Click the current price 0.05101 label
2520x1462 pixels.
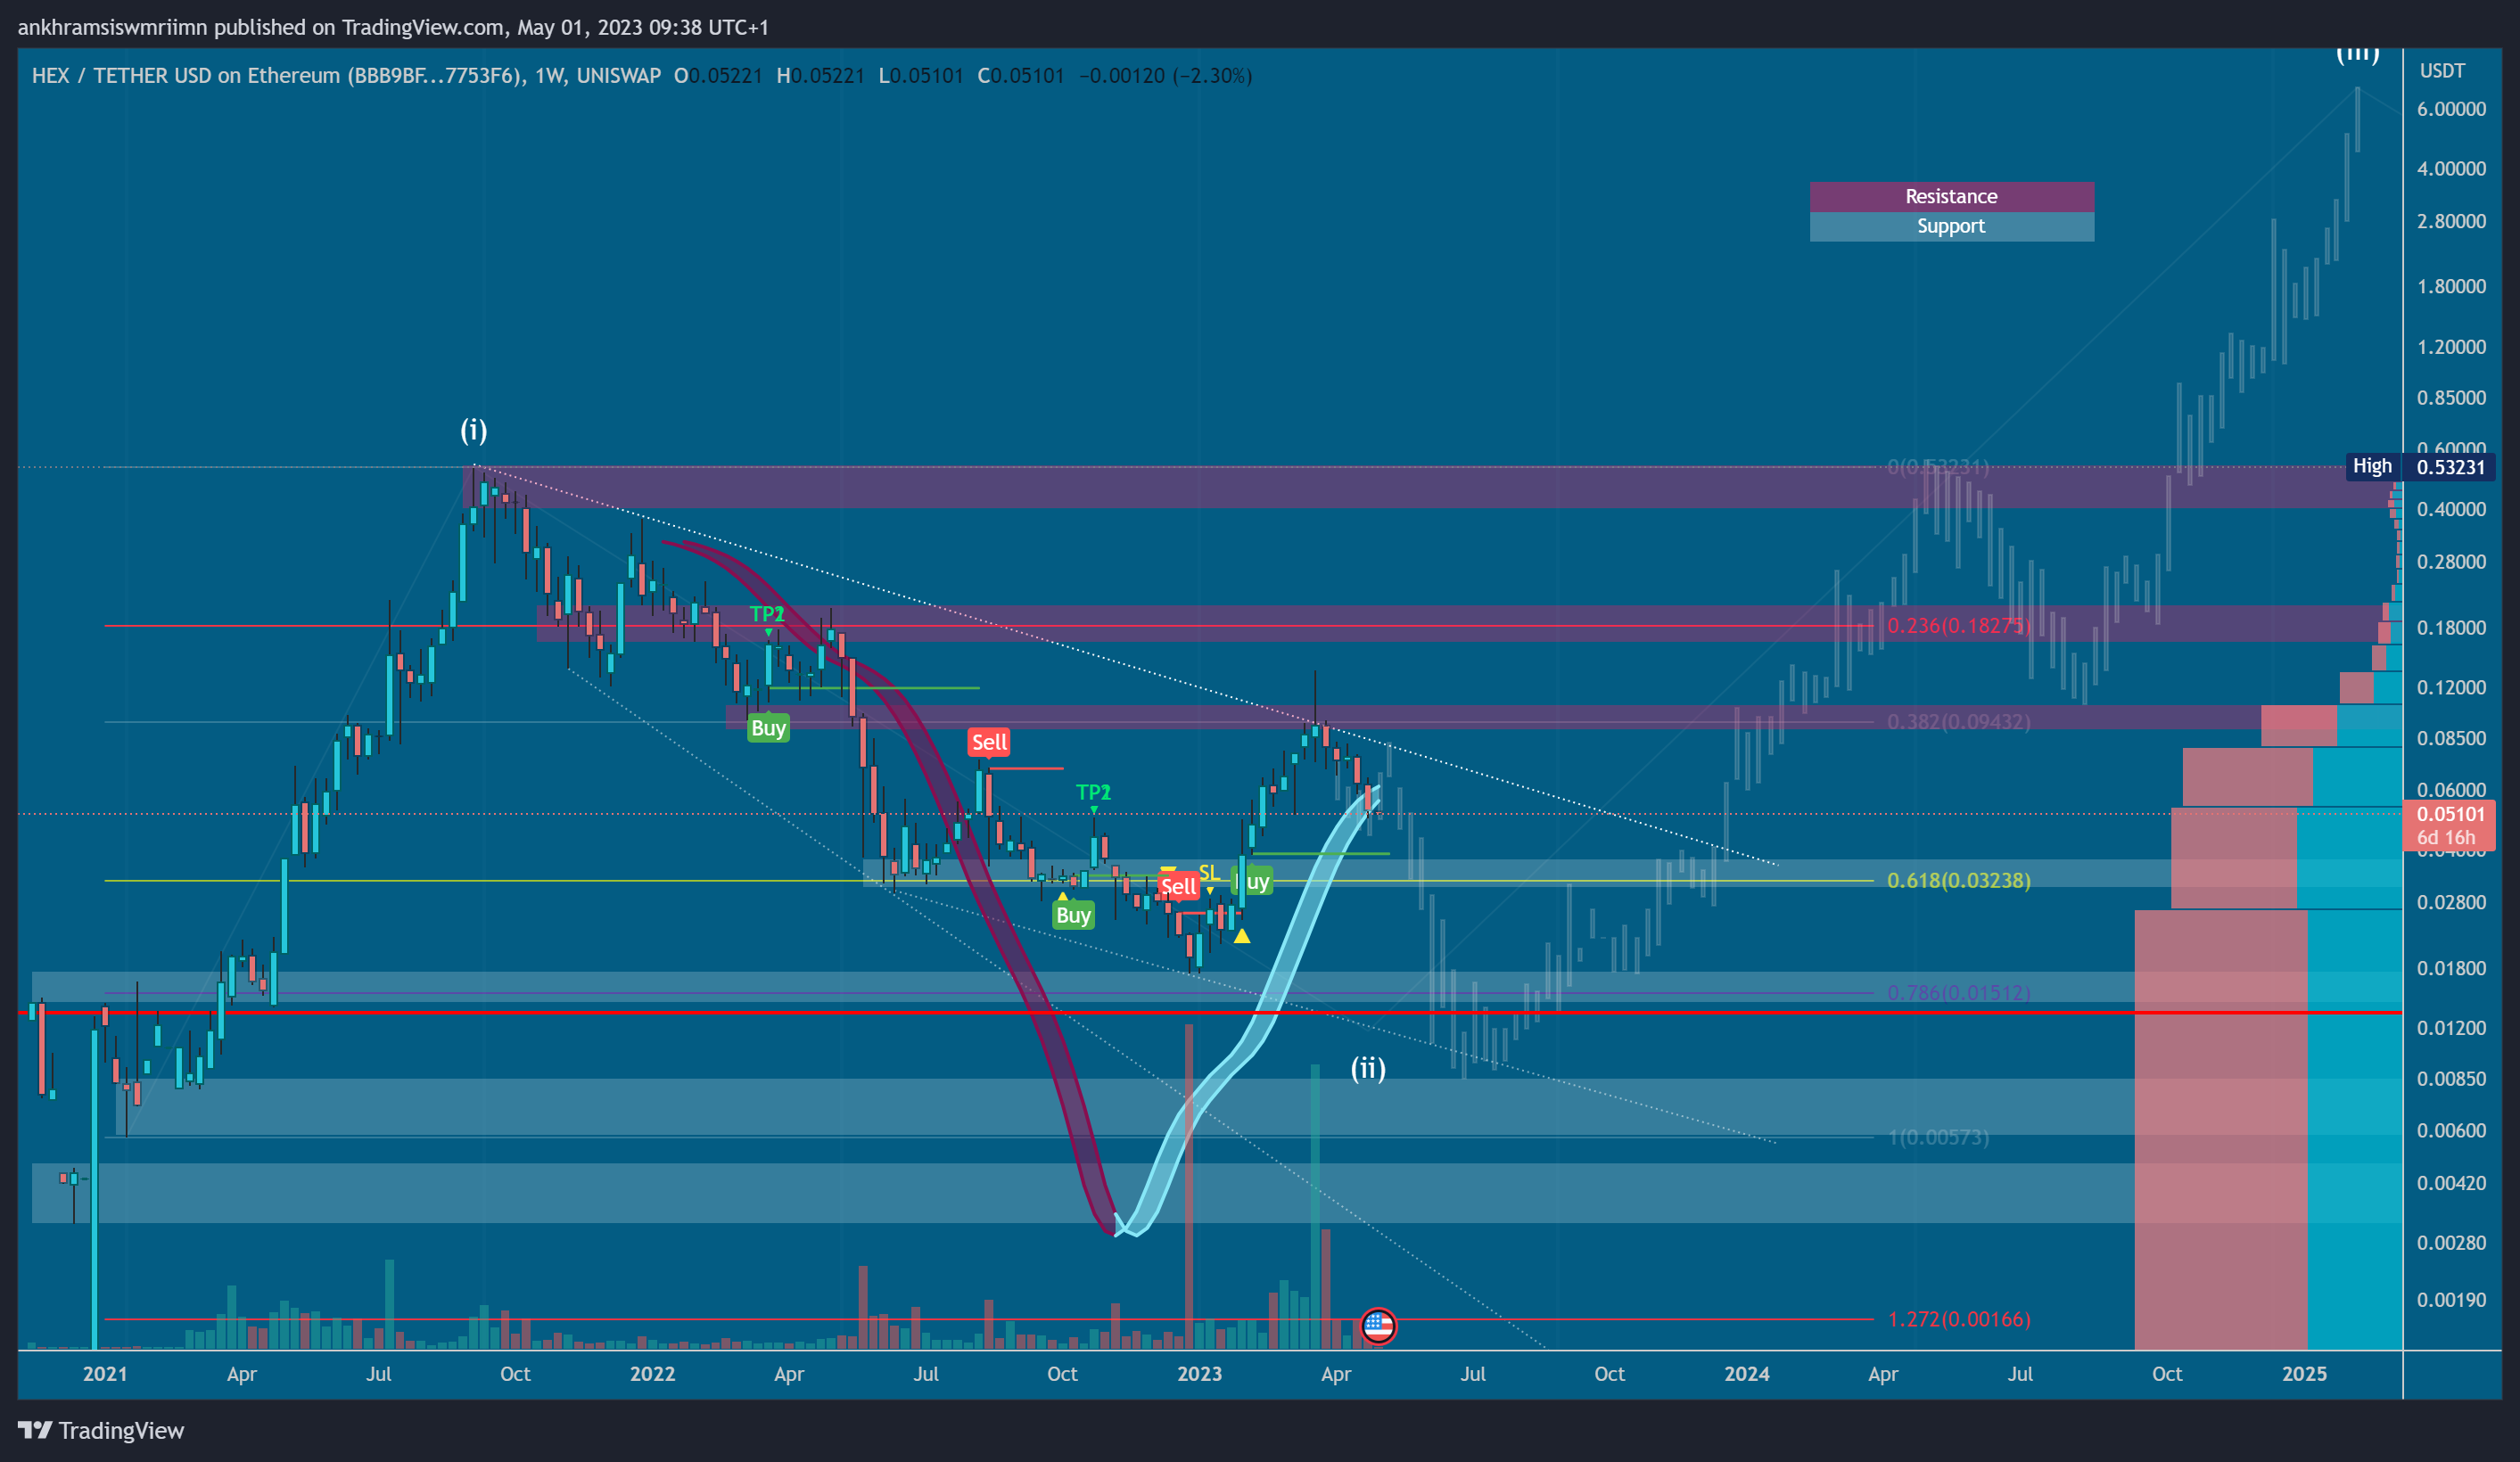[x=2449, y=814]
